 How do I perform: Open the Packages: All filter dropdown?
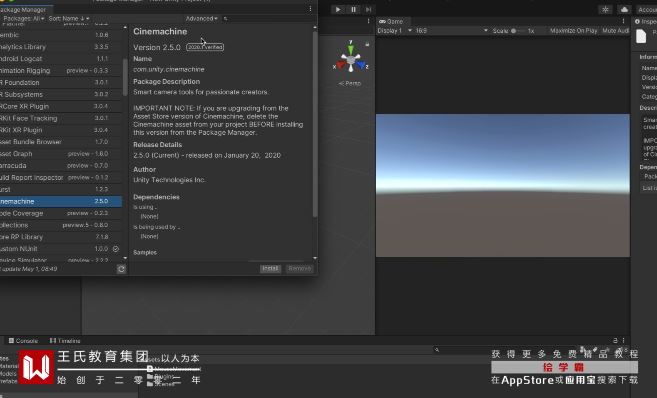[23, 18]
